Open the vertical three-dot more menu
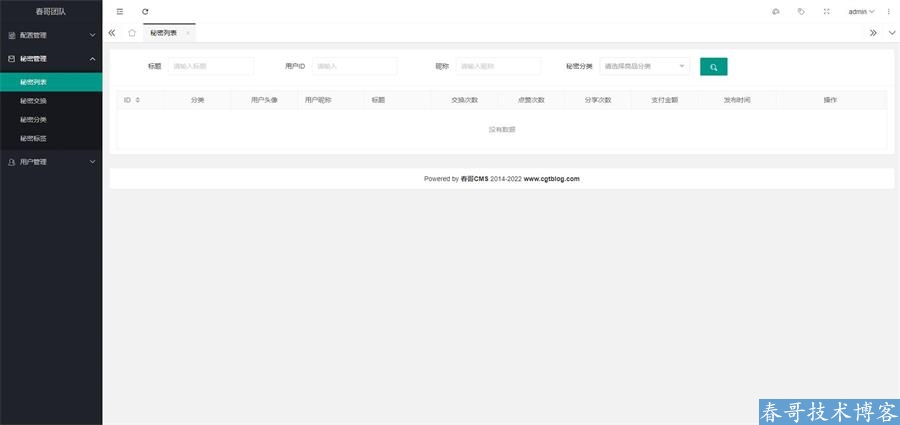This screenshot has width=900, height=425. click(889, 11)
